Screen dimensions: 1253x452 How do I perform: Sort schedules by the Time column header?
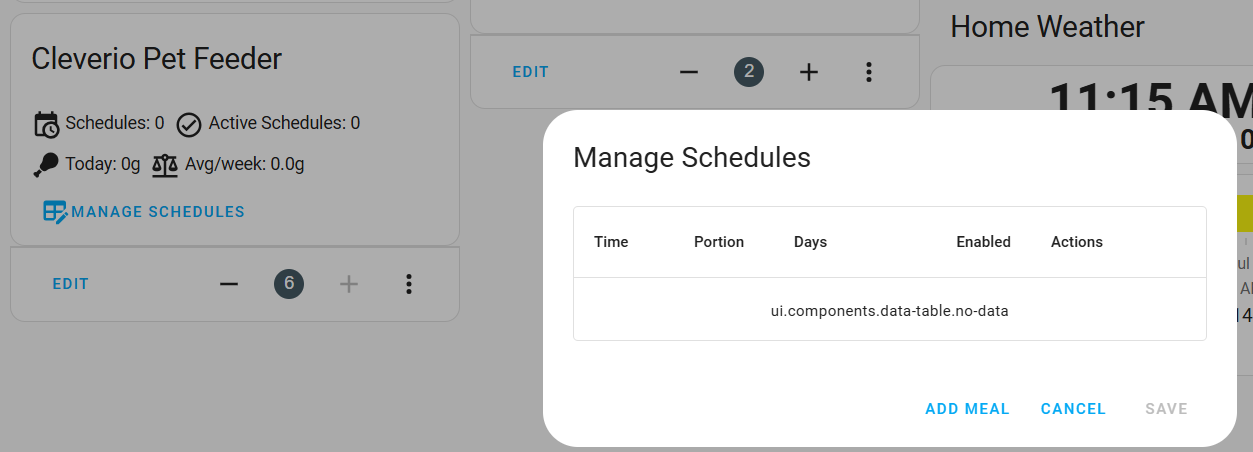pyautogui.click(x=611, y=242)
